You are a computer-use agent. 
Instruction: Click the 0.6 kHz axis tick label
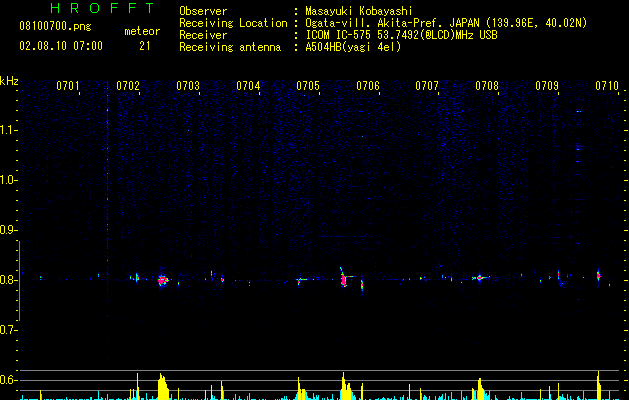(7, 380)
